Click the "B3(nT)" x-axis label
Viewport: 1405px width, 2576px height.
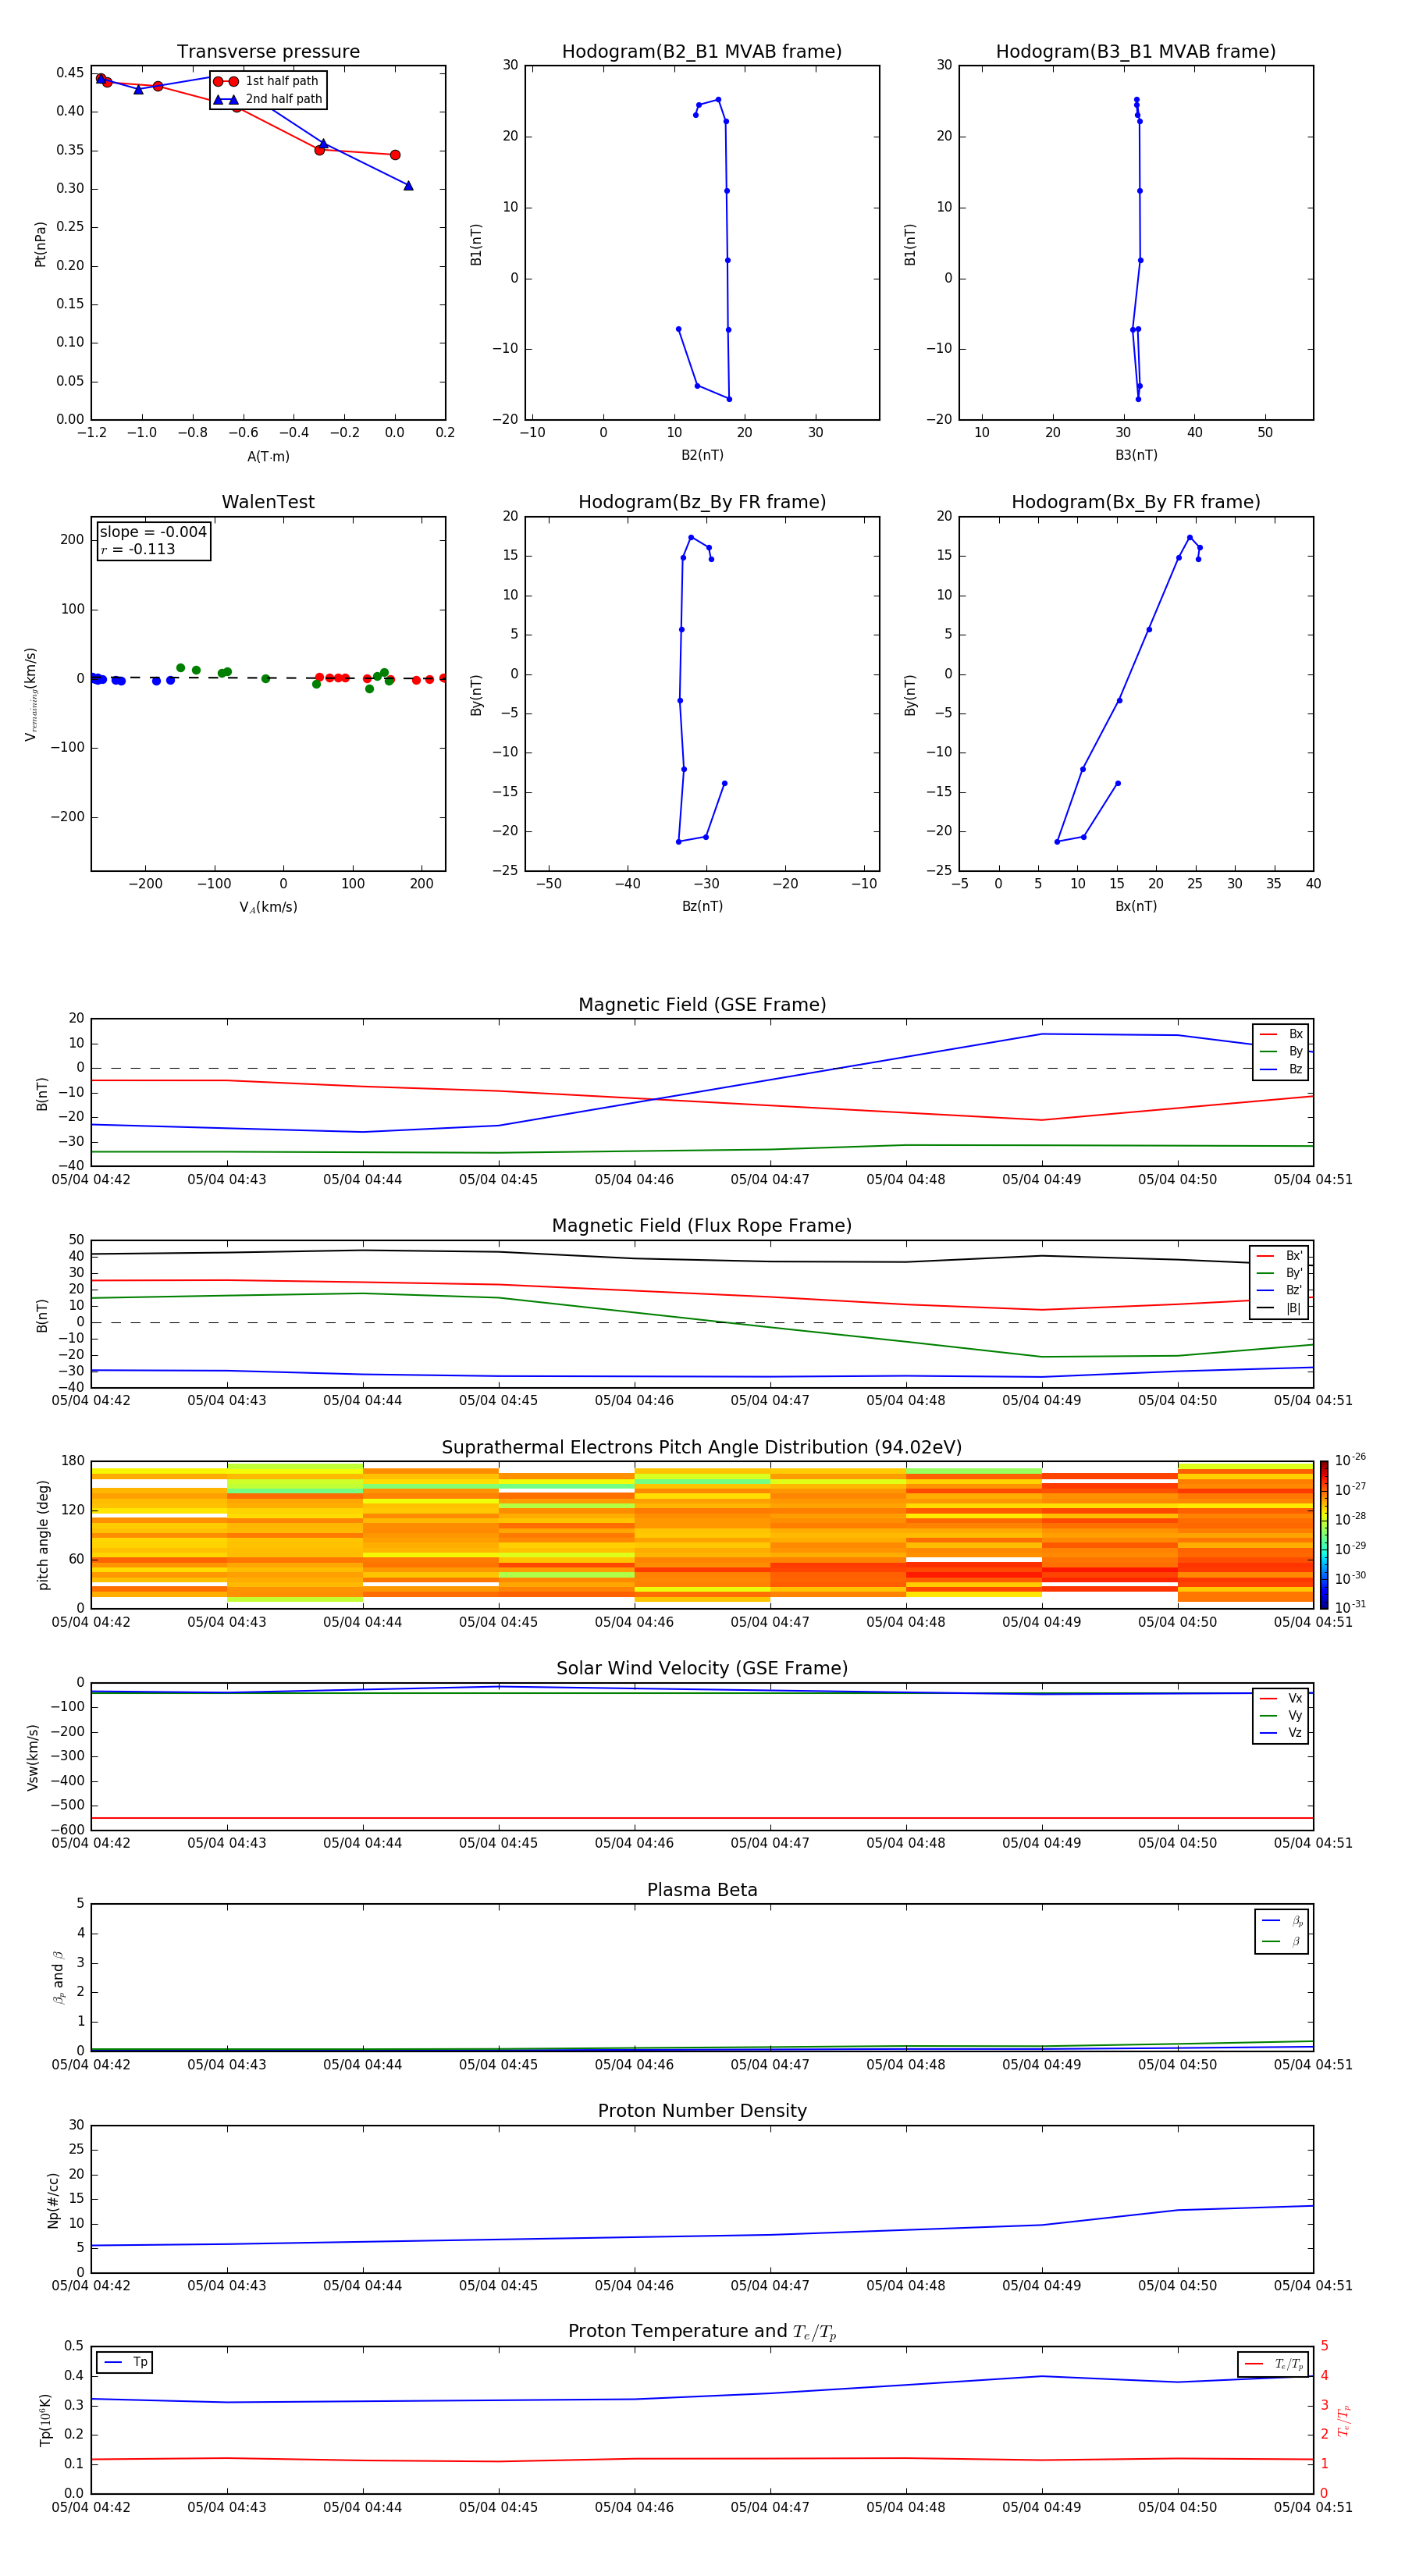pos(1136,455)
